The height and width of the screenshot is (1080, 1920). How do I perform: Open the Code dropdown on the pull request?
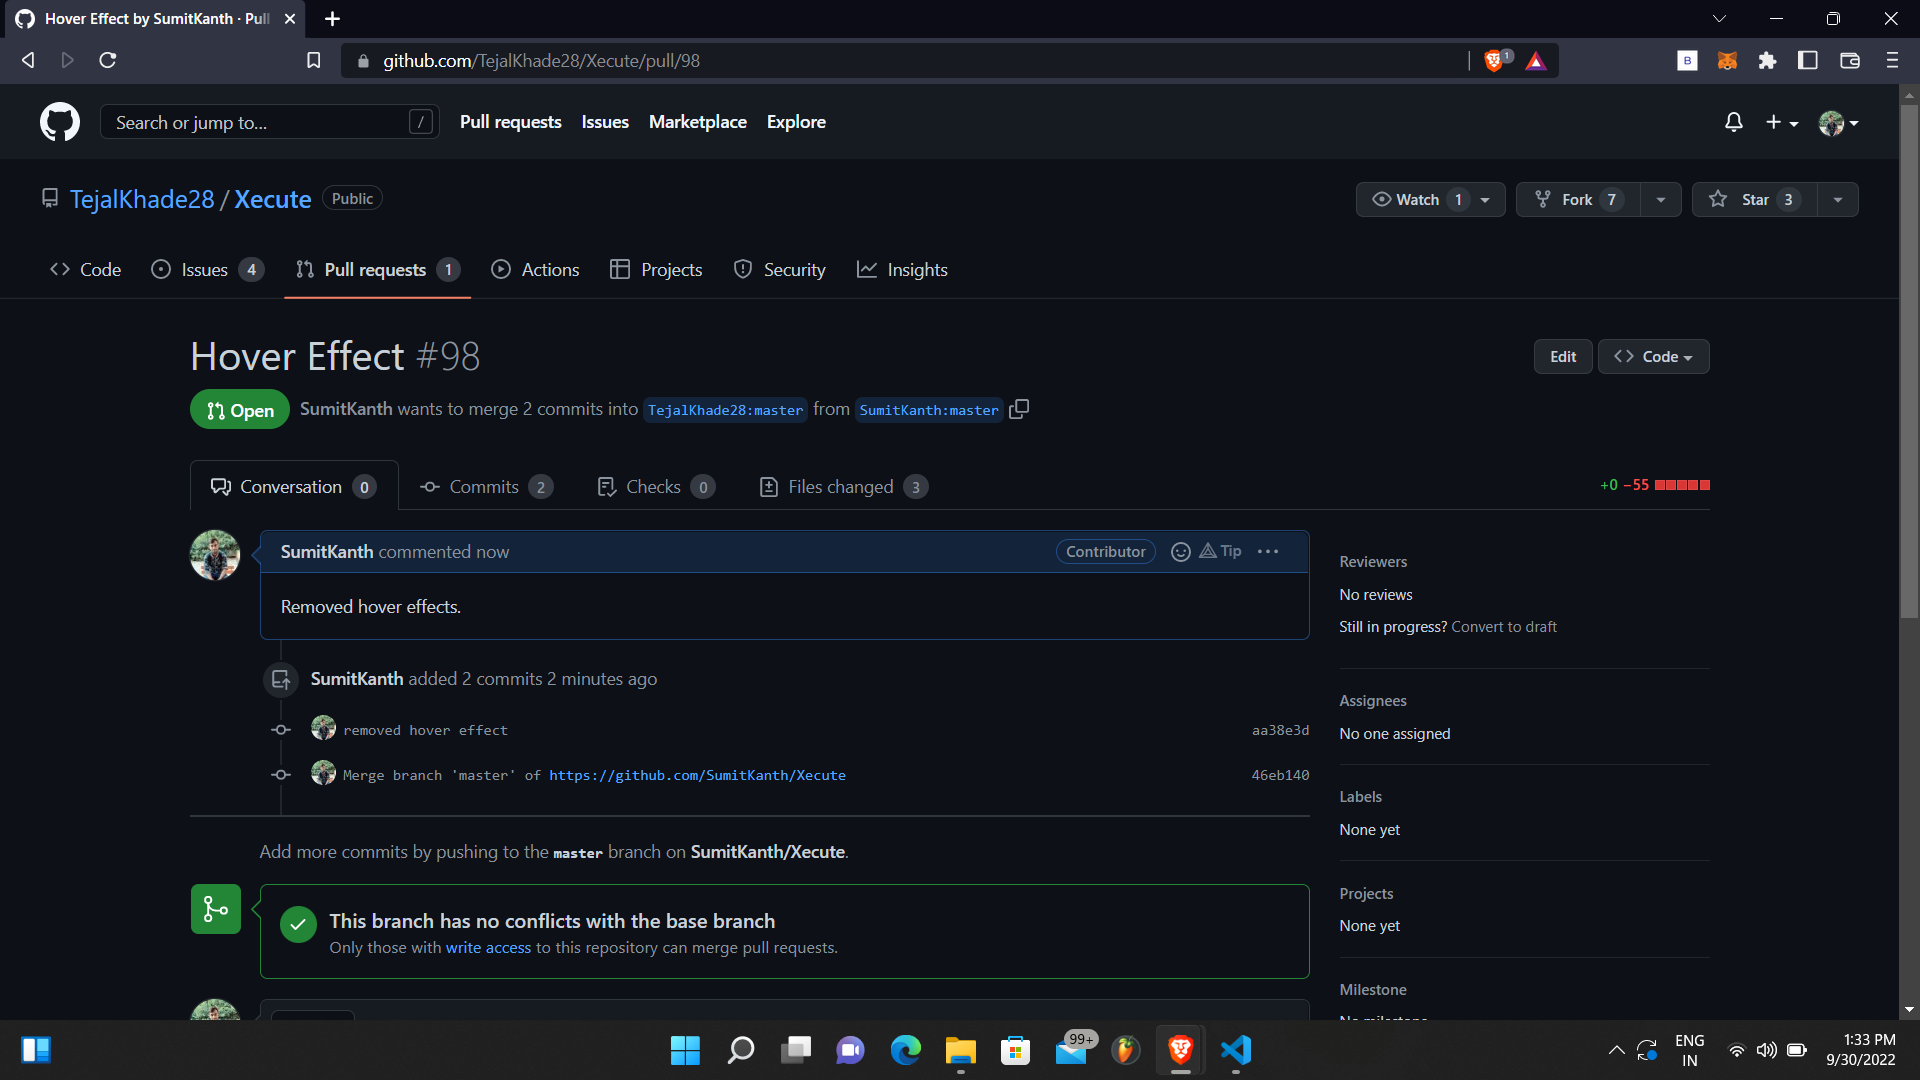1653,356
